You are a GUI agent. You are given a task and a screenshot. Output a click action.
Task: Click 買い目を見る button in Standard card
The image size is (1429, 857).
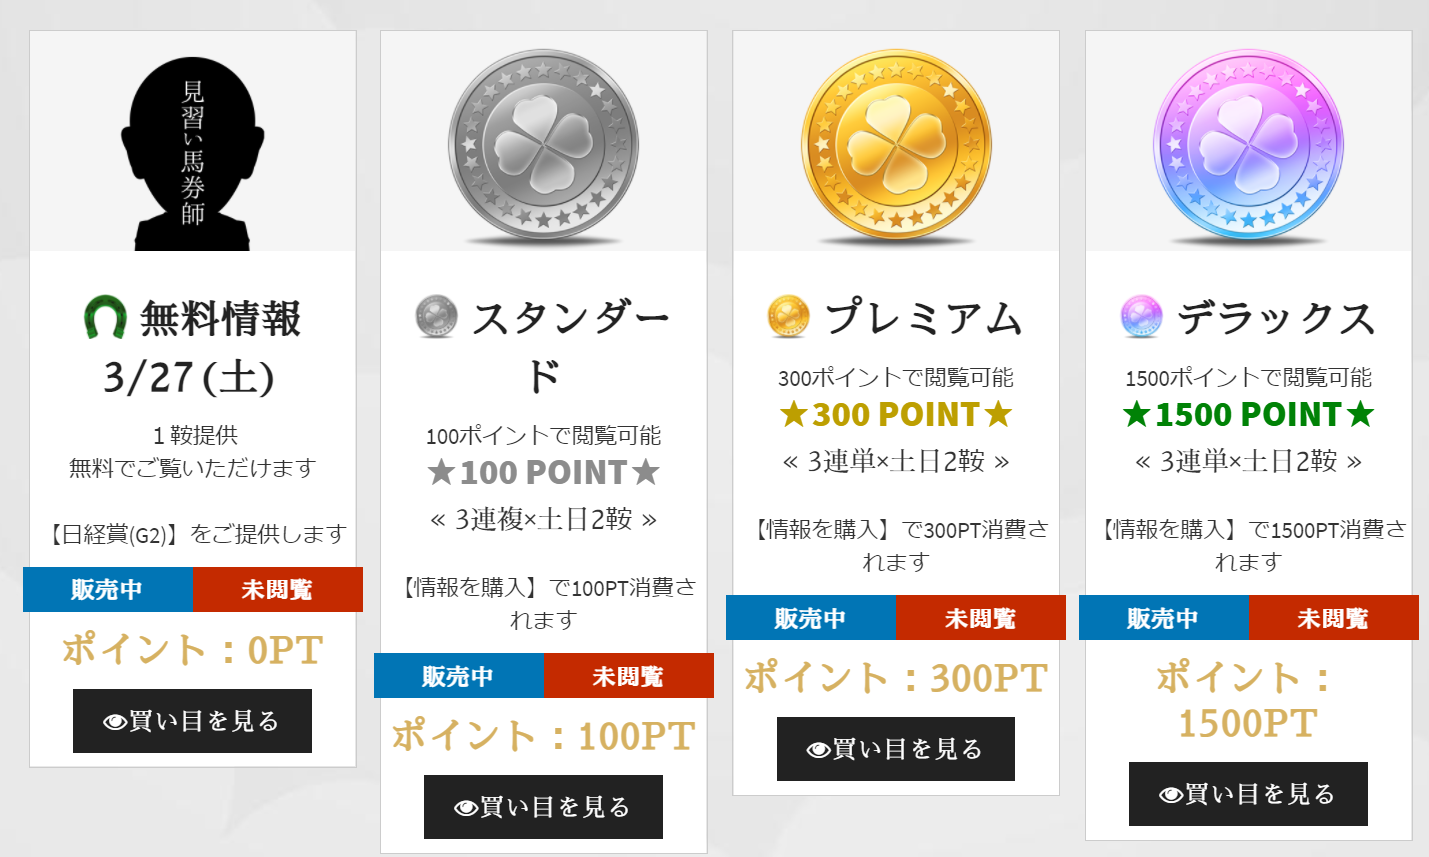[x=543, y=807]
